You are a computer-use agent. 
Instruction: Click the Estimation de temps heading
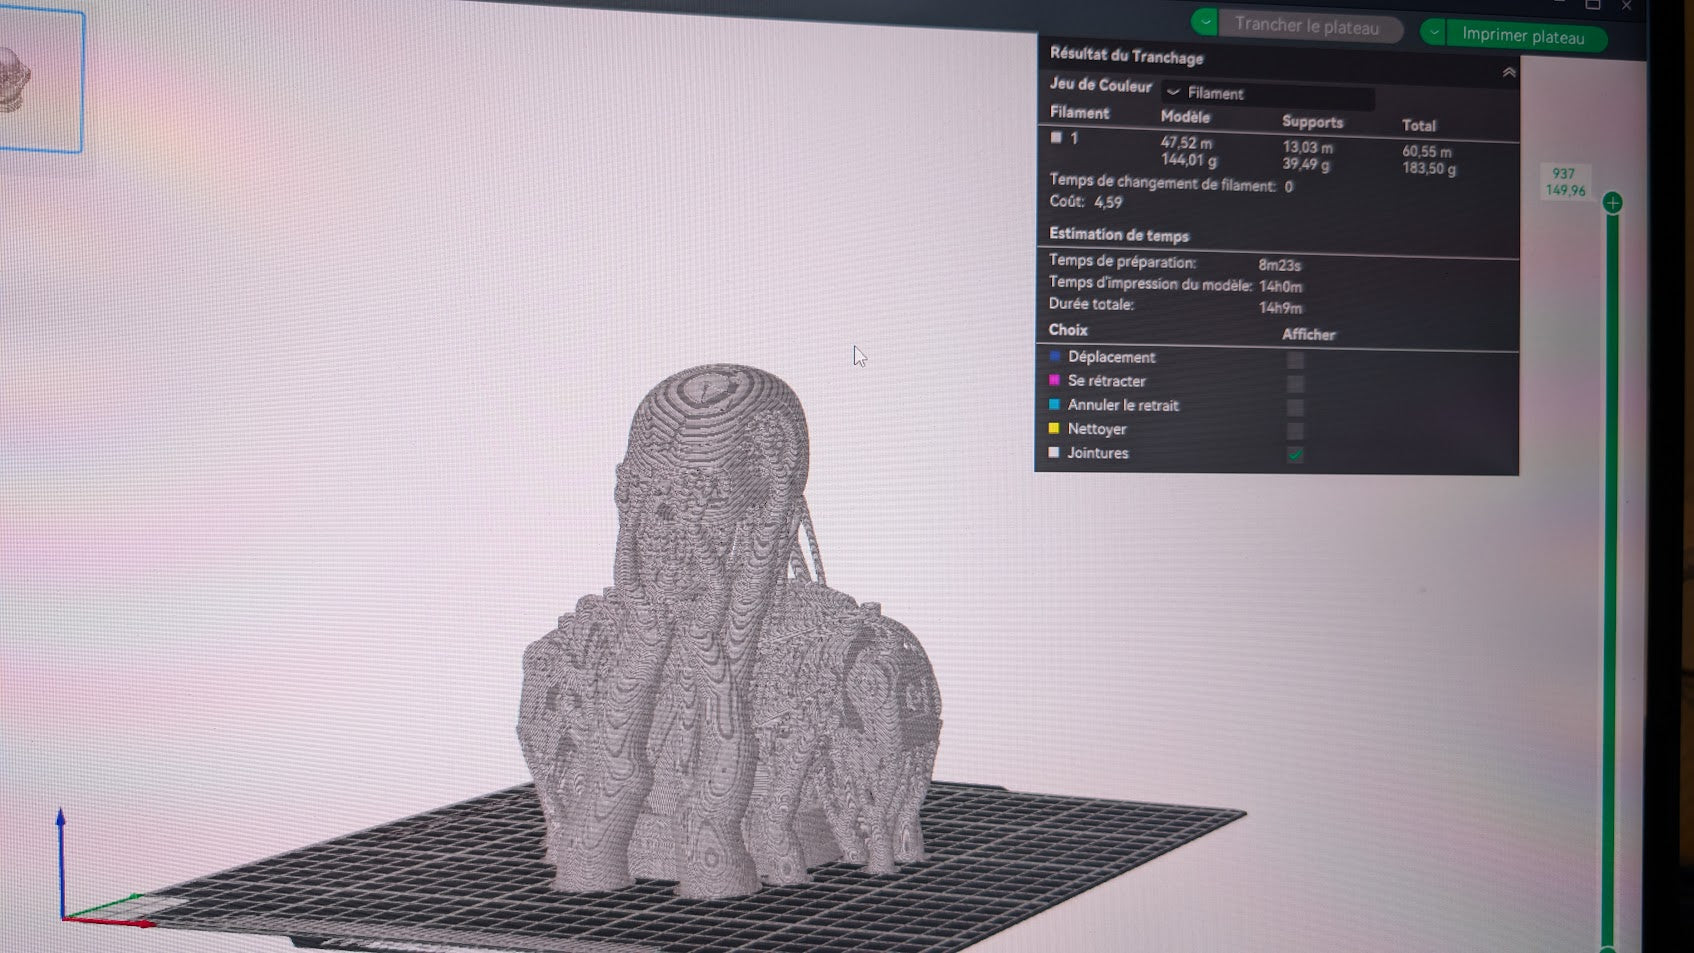[x=1118, y=235]
